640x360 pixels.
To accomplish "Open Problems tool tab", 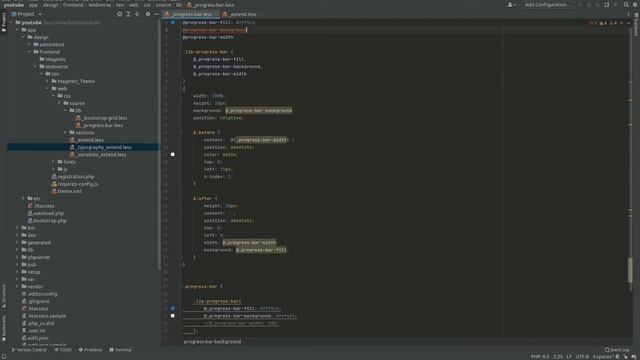I will 90,350.
